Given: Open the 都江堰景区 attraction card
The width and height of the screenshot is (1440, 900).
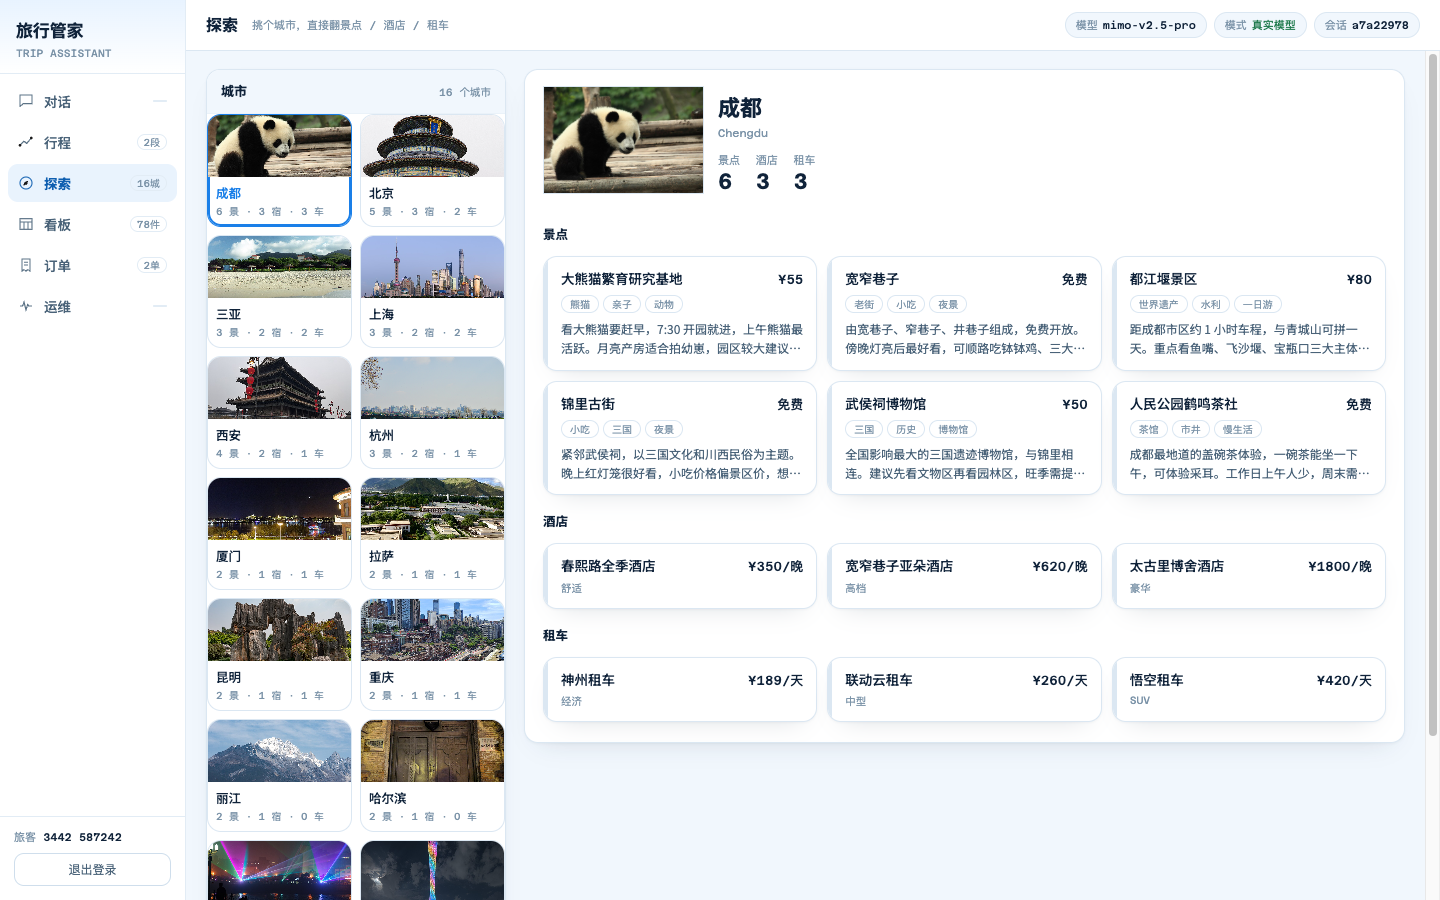Looking at the screenshot, I should (1250, 313).
